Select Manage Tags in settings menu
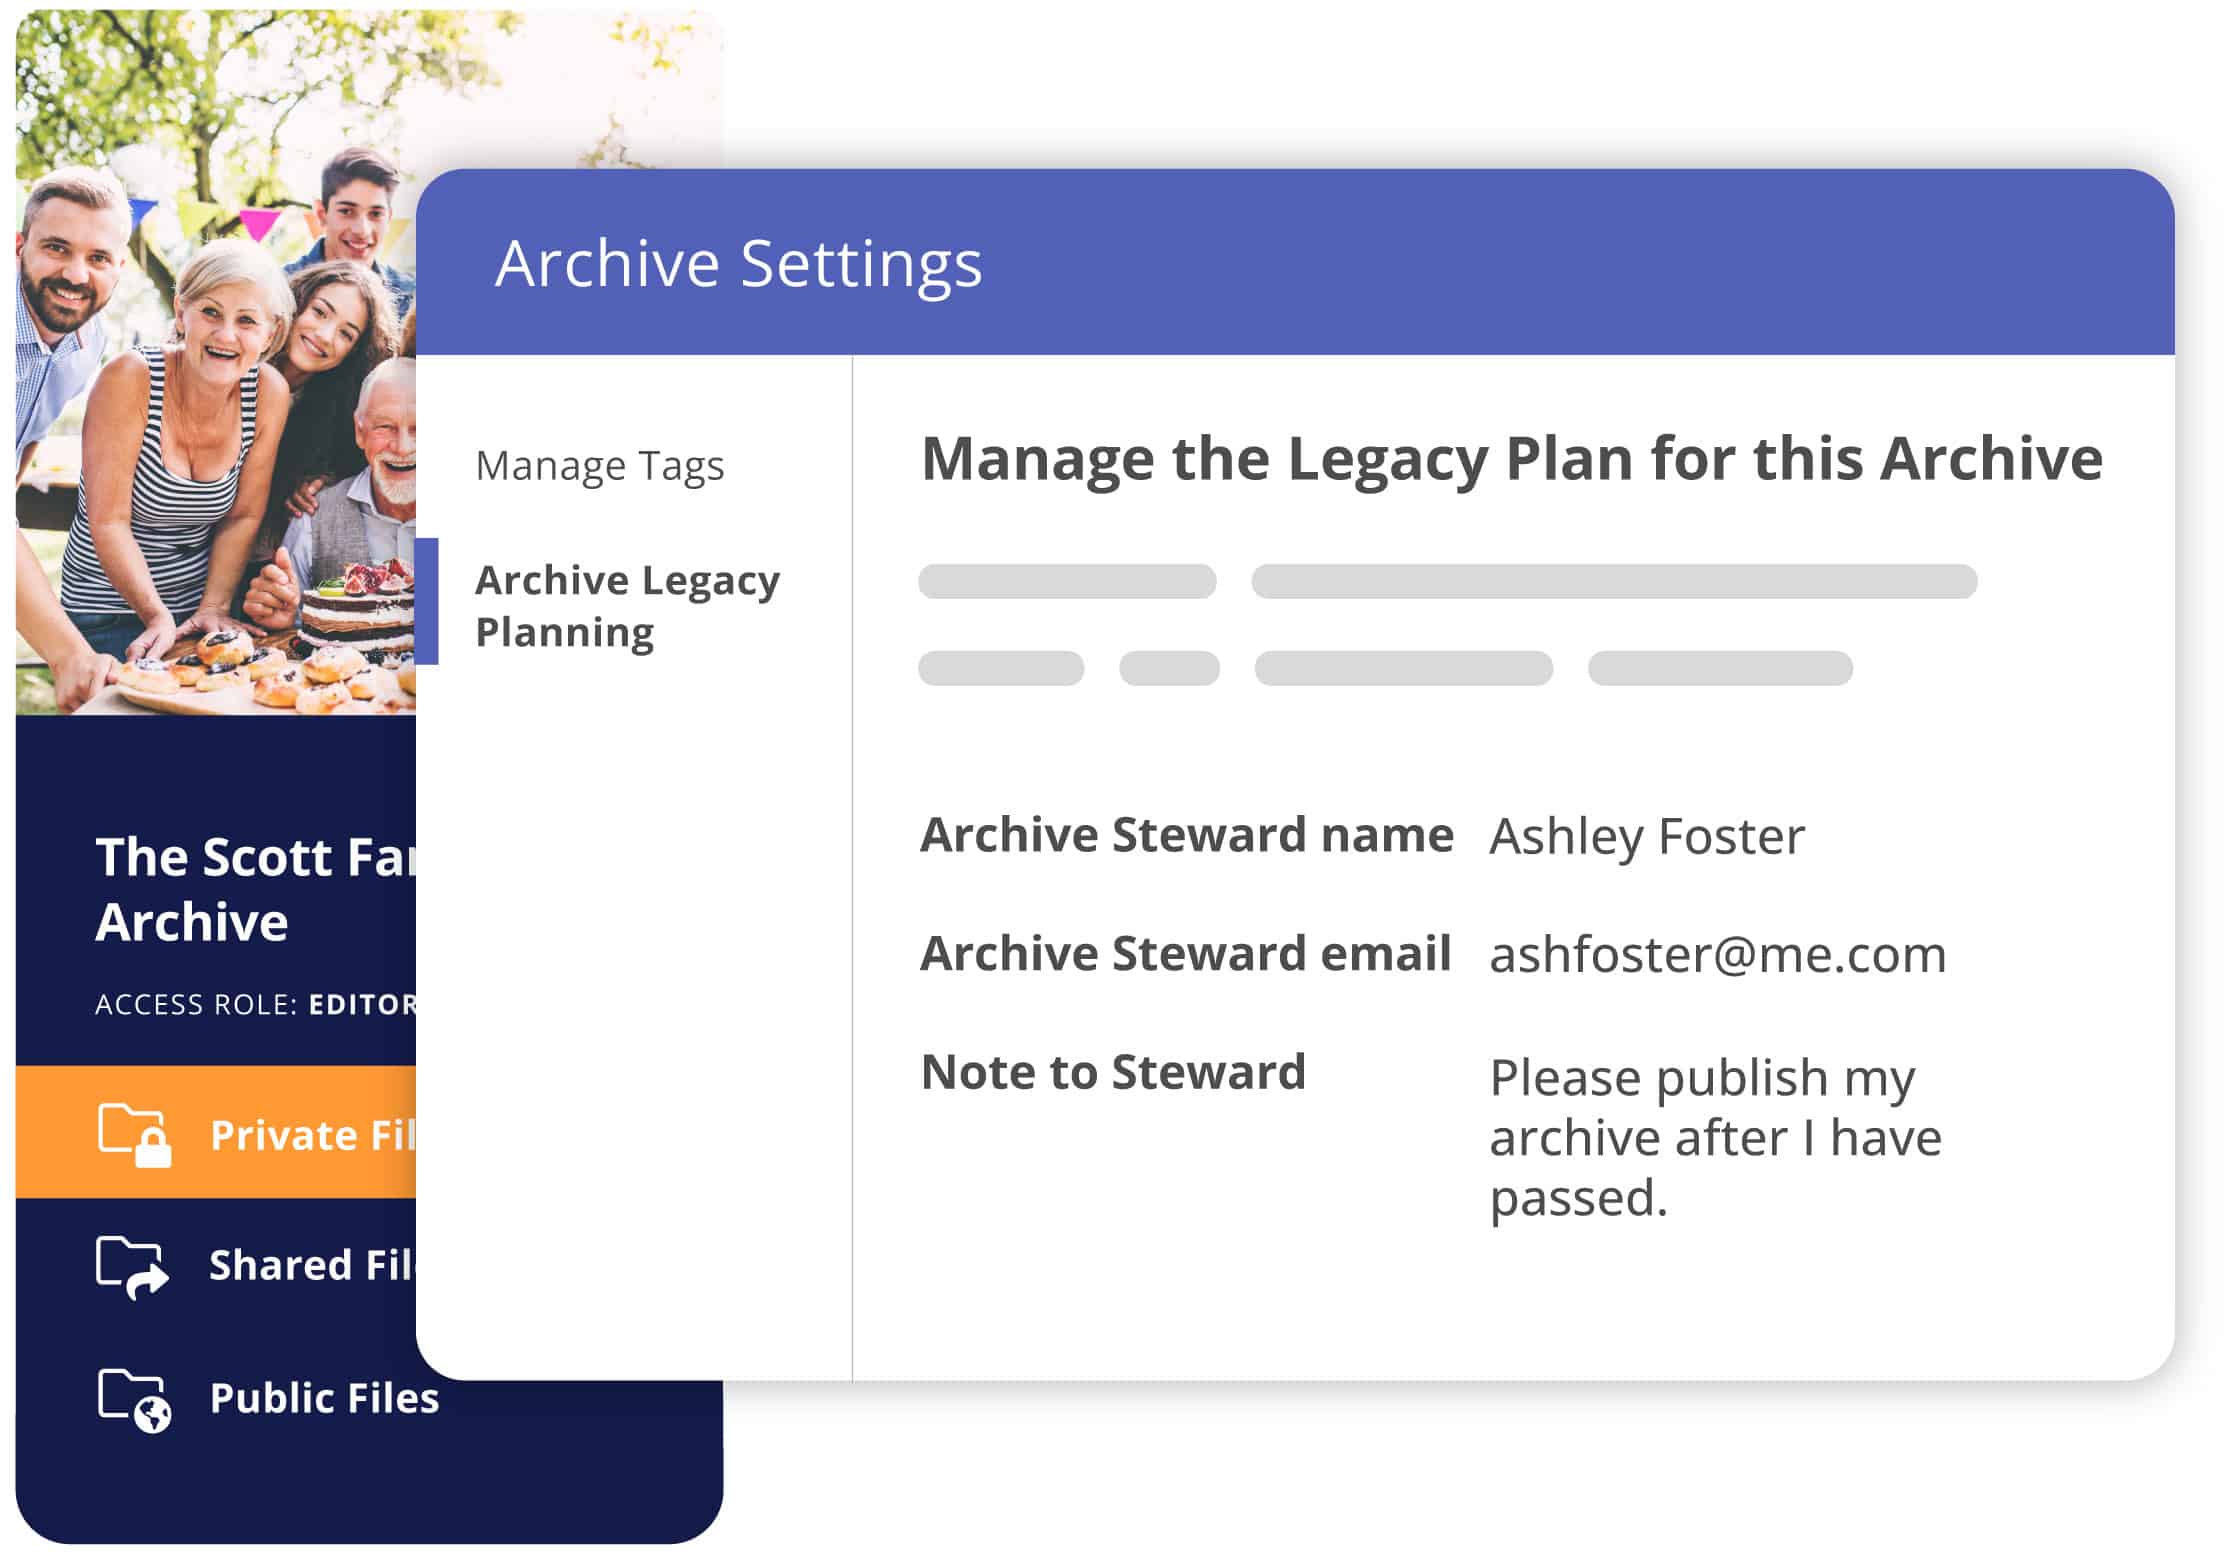Screen dimensions: 2232x1552 coord(599,466)
